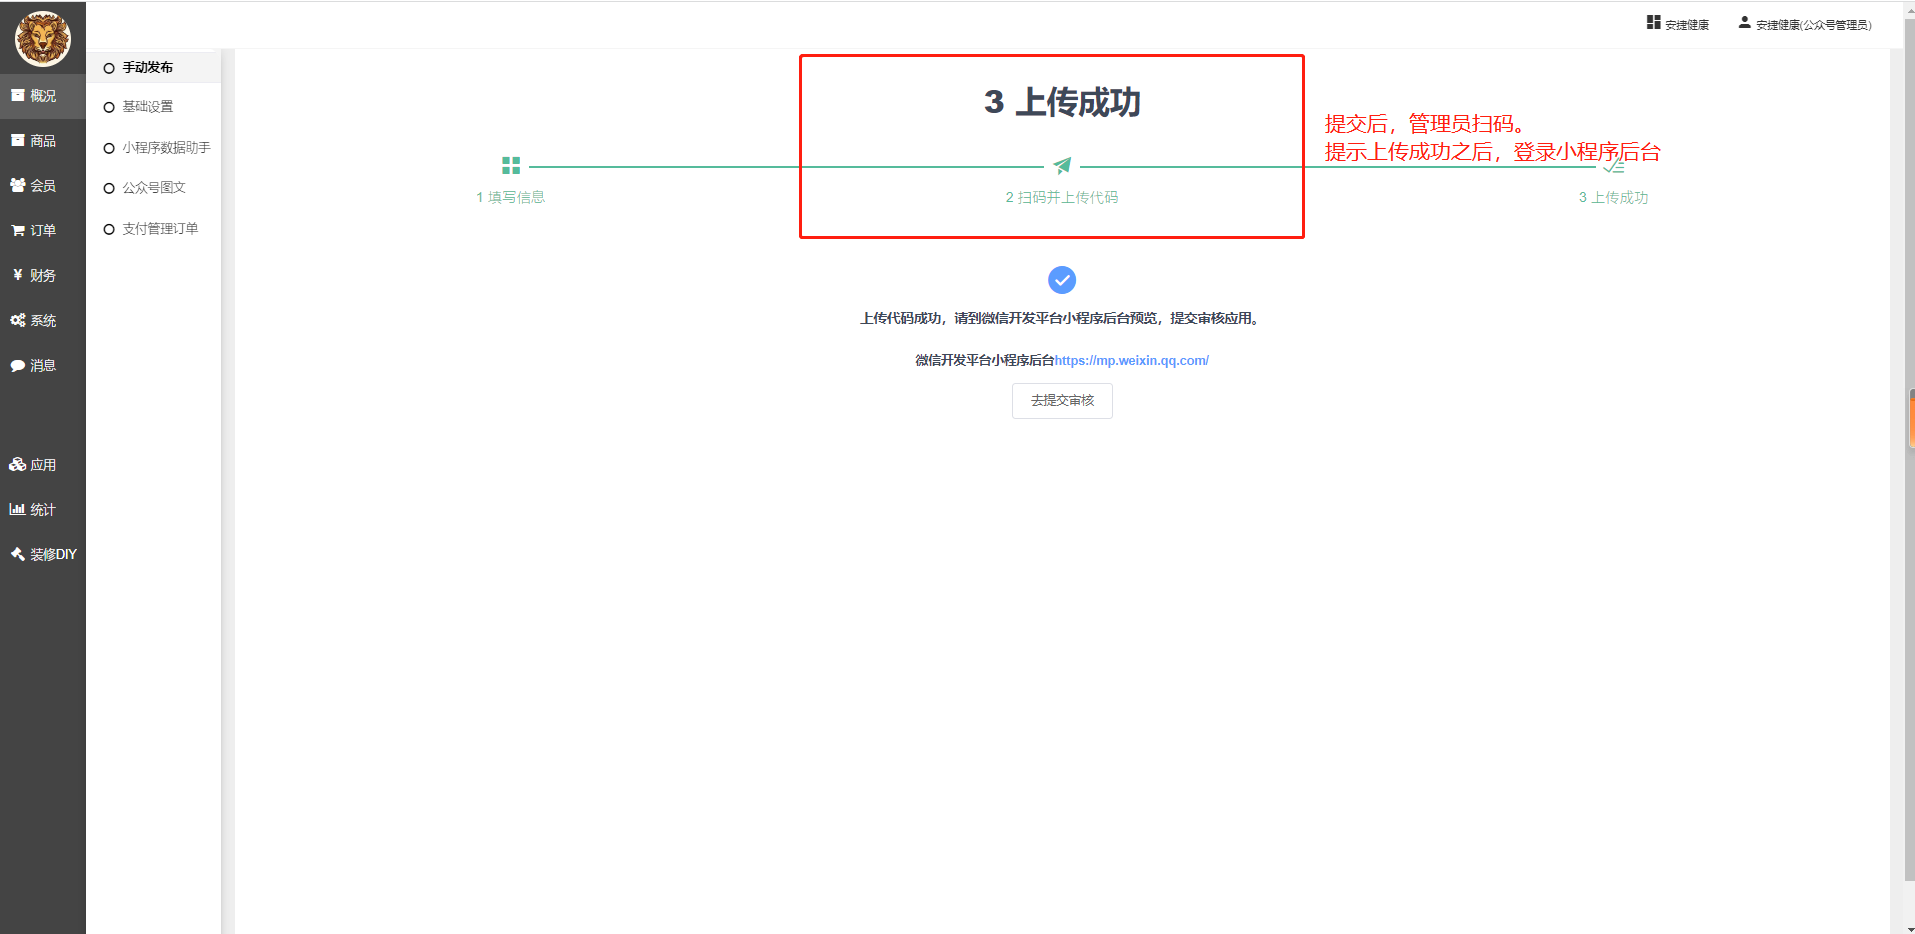Select the 手动发布 submenu item
This screenshot has width=1915, height=934.
coord(147,67)
